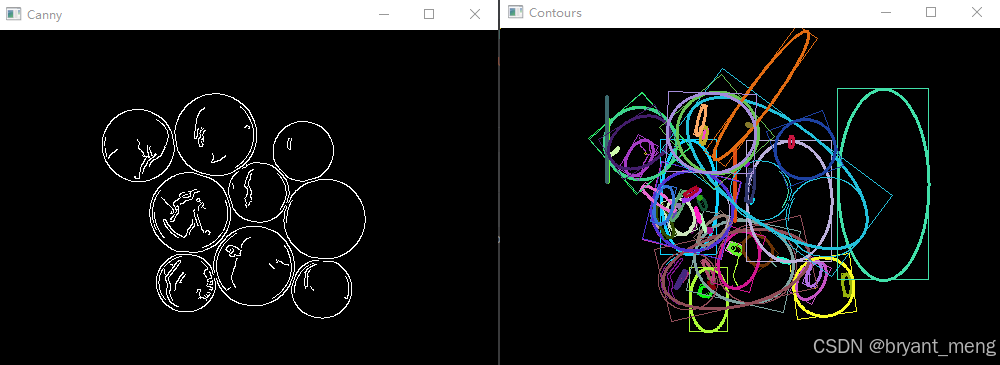Click the Canny window title text
The height and width of the screenshot is (365, 1000).
click(x=44, y=15)
